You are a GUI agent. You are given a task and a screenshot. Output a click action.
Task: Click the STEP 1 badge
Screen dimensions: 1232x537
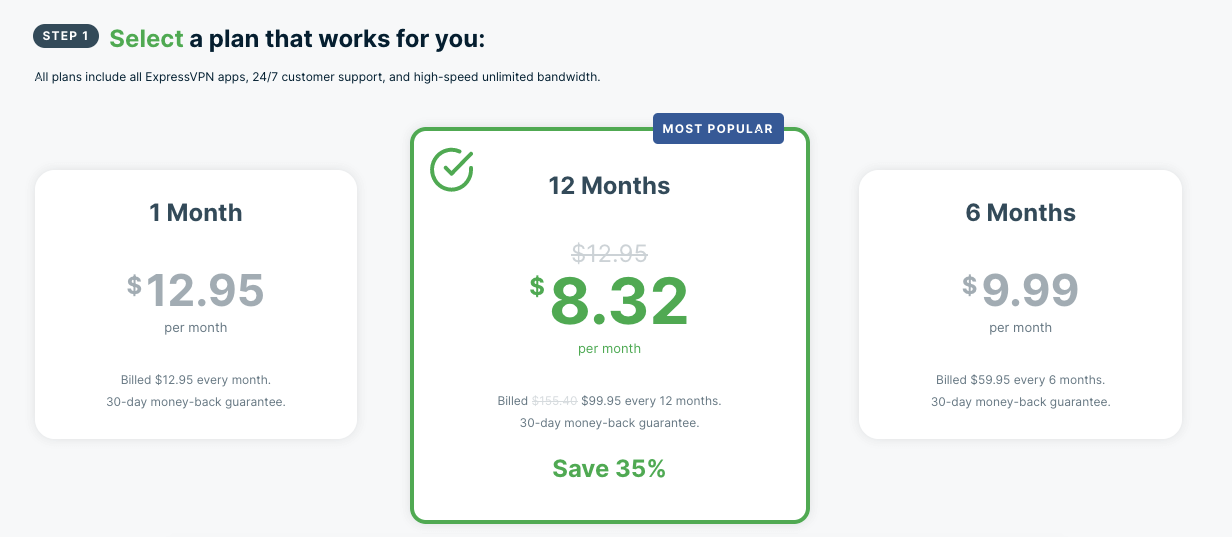[66, 36]
